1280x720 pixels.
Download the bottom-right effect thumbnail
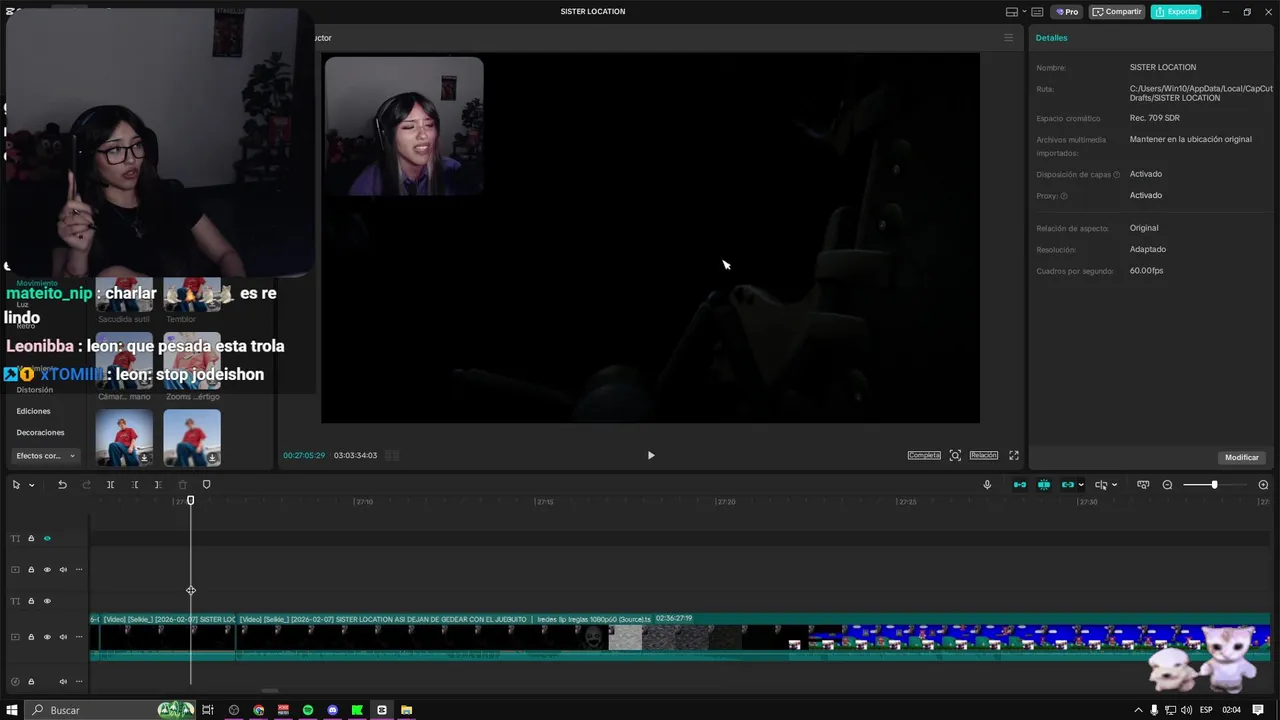pos(212,458)
